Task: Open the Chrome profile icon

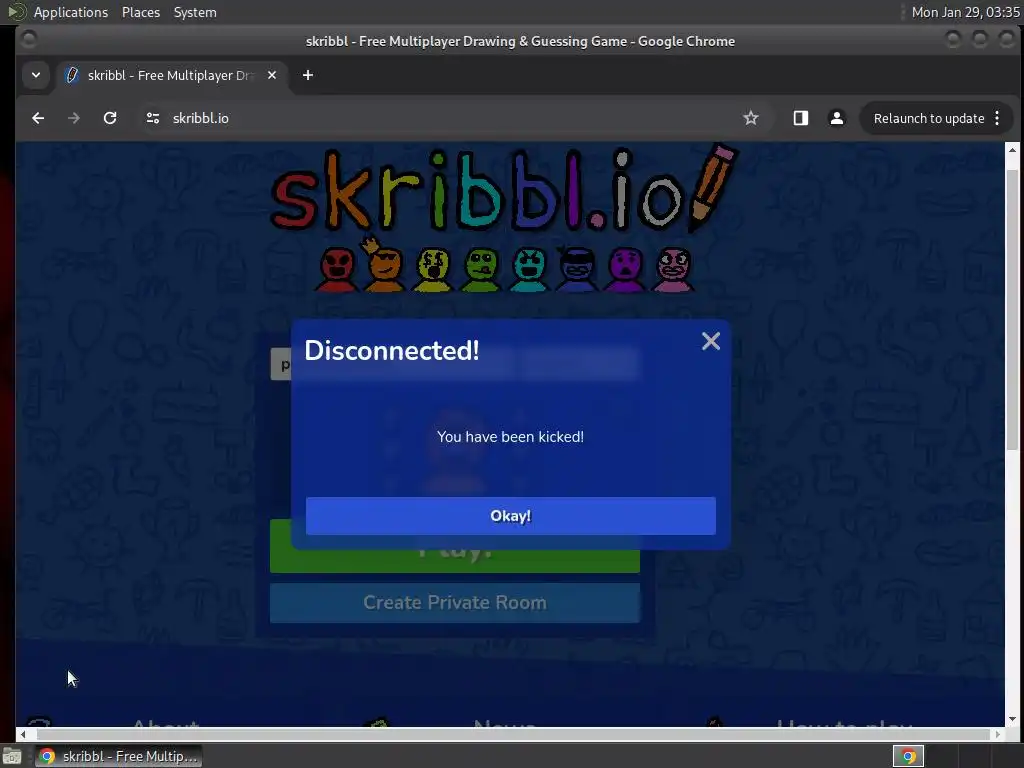Action: 837,118
